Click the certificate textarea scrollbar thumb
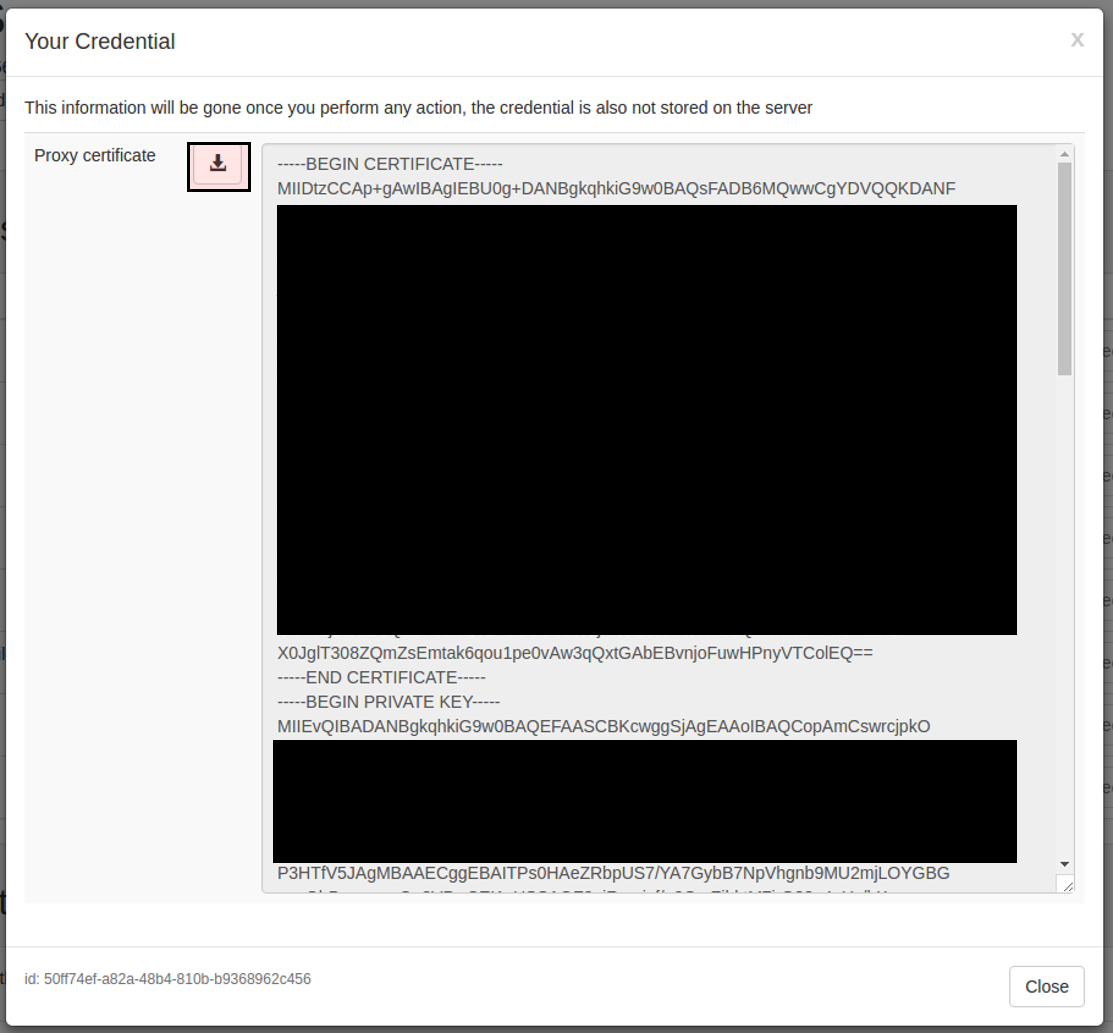This screenshot has width=1113, height=1033. point(1064,268)
